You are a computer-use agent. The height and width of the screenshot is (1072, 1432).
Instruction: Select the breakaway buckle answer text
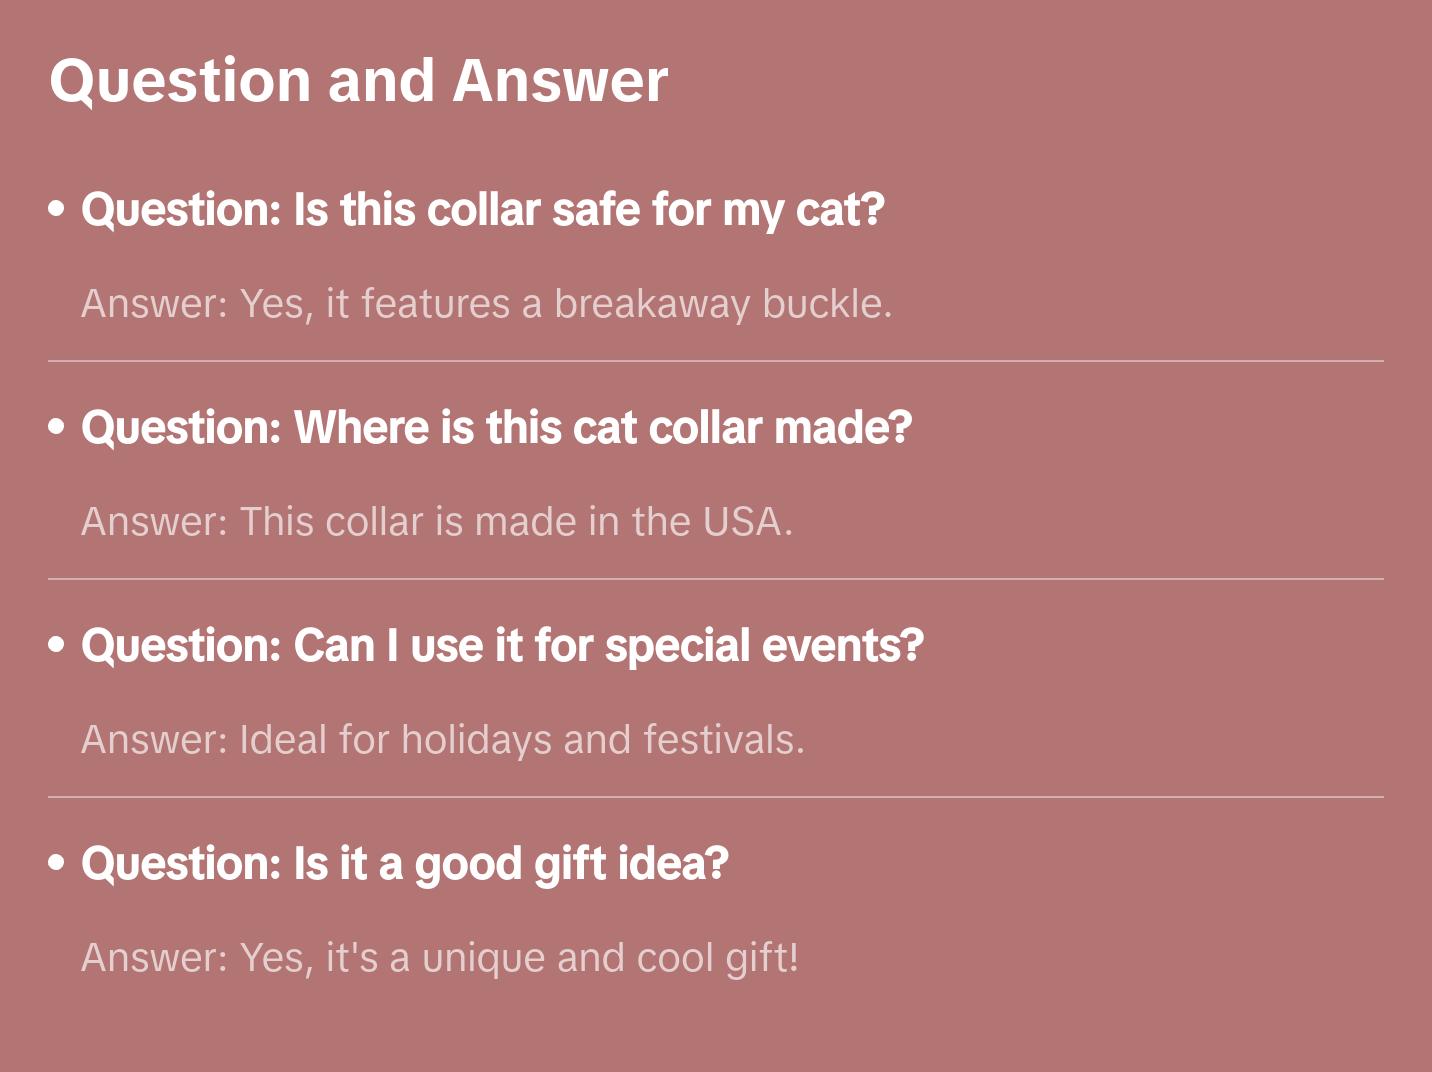click(486, 304)
